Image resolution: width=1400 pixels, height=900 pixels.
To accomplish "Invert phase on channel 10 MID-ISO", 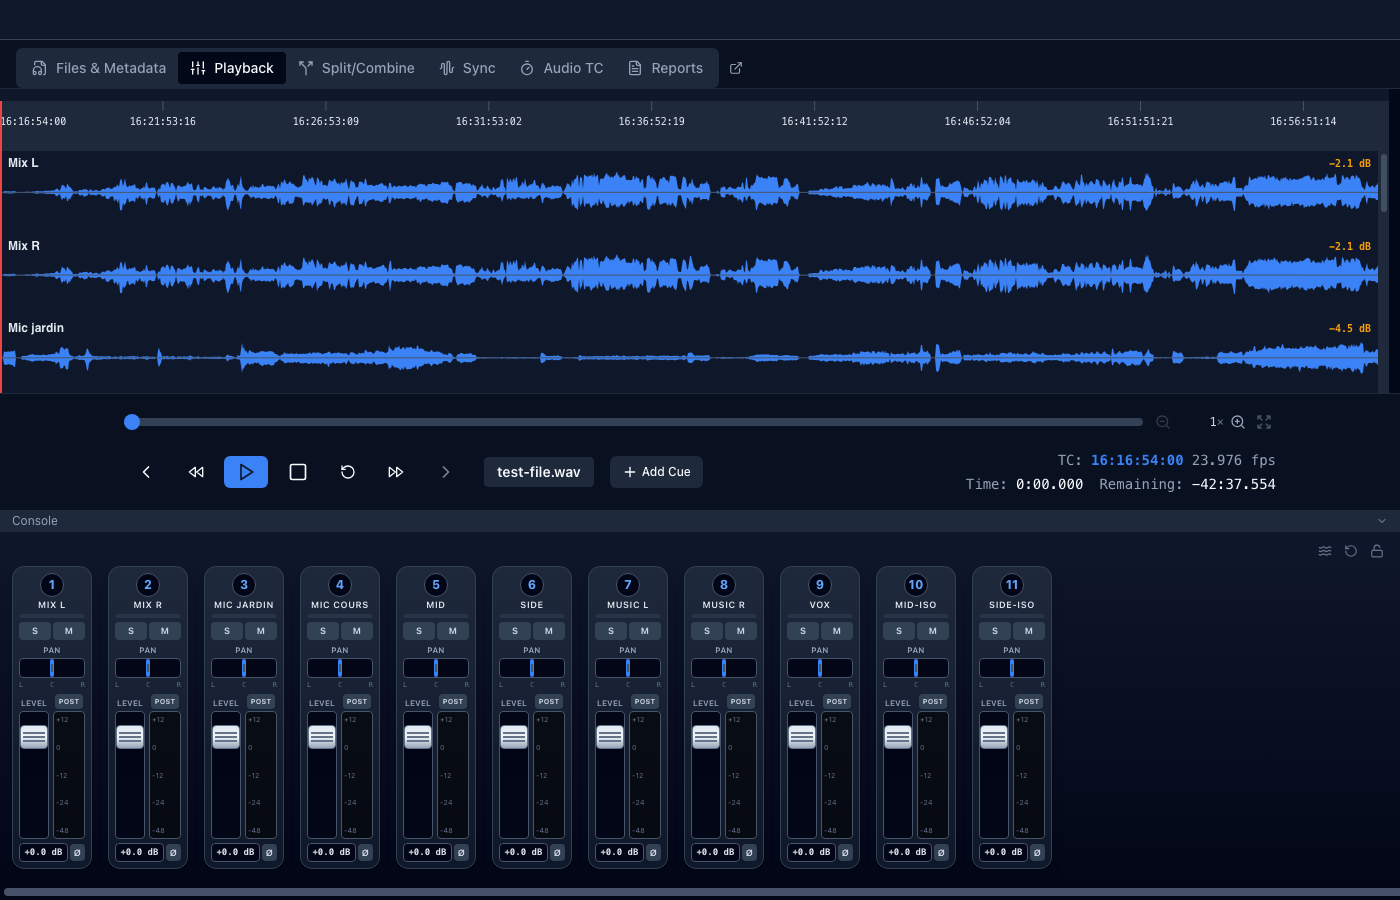I will point(941,853).
